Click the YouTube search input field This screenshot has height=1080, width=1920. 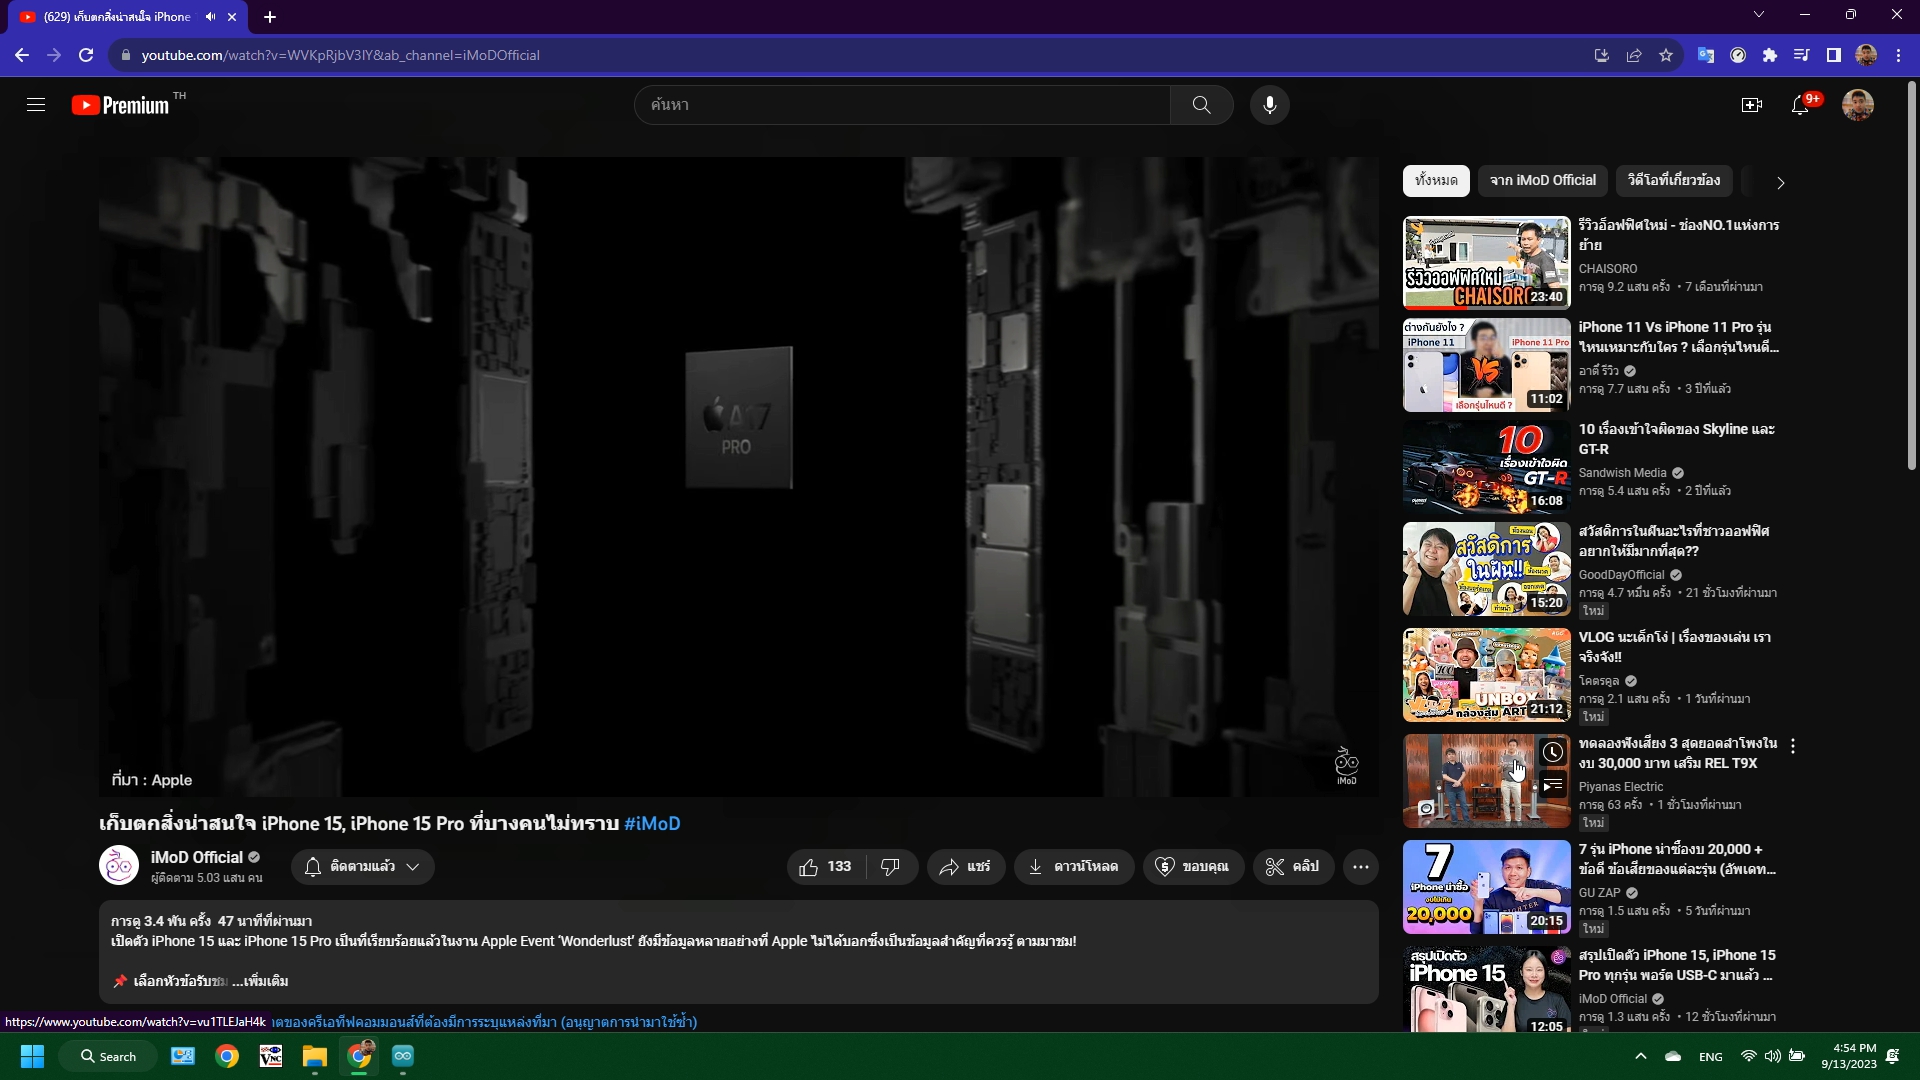[x=902, y=105]
